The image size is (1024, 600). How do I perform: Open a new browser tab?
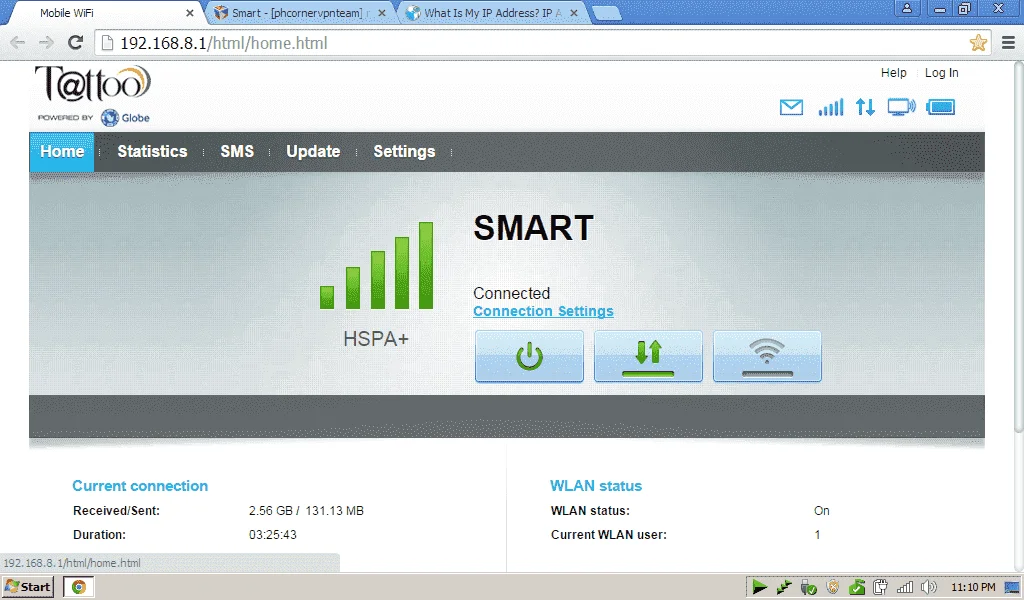(607, 14)
